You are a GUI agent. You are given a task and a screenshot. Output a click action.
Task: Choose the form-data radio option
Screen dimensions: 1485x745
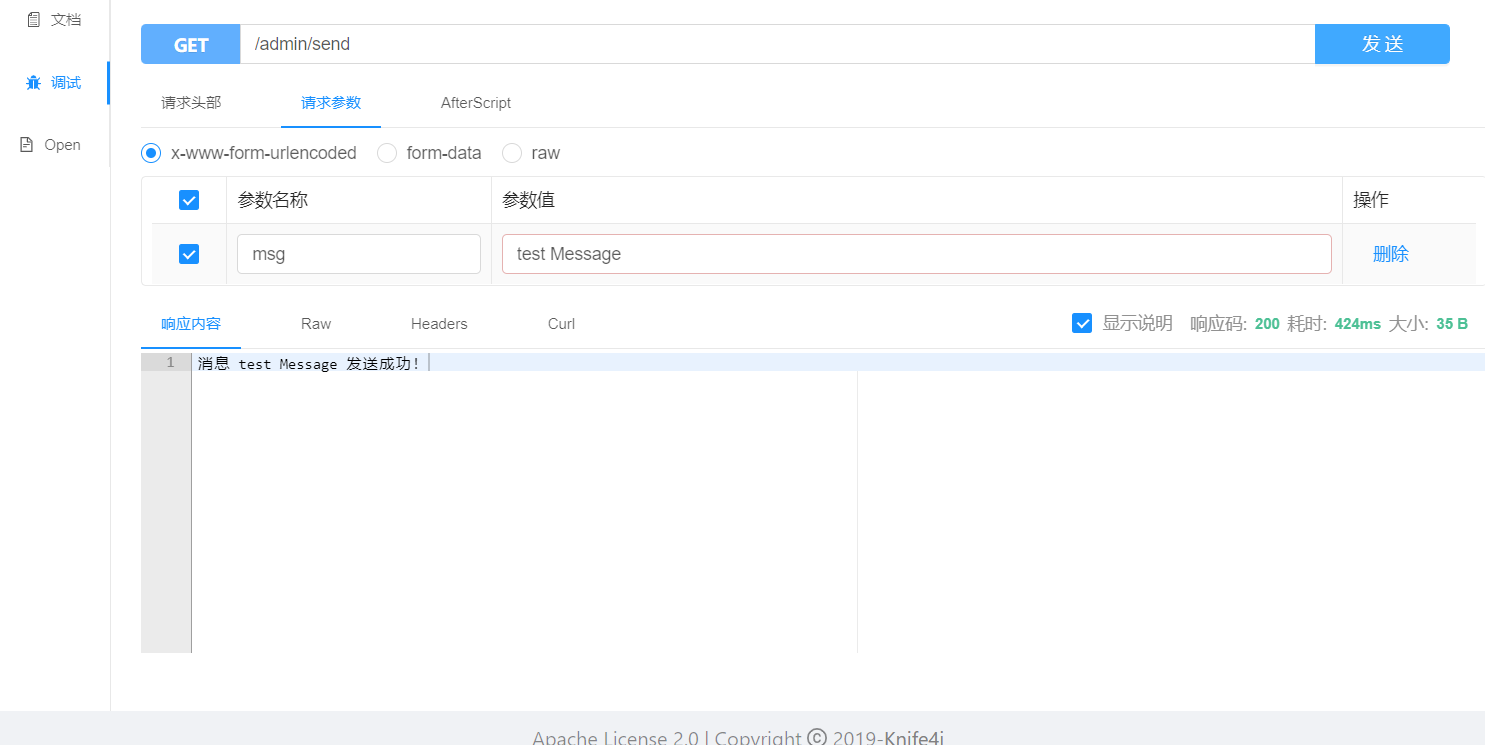tap(387, 153)
